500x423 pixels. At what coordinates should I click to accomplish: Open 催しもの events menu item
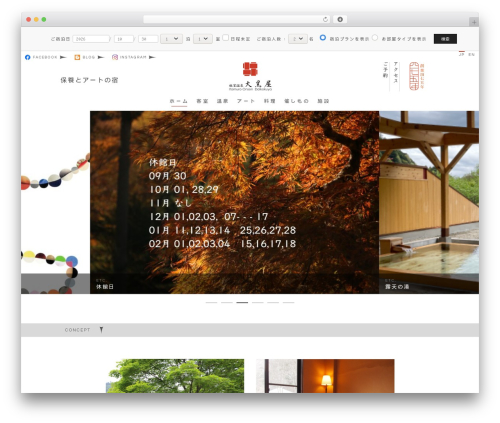tap(296, 101)
